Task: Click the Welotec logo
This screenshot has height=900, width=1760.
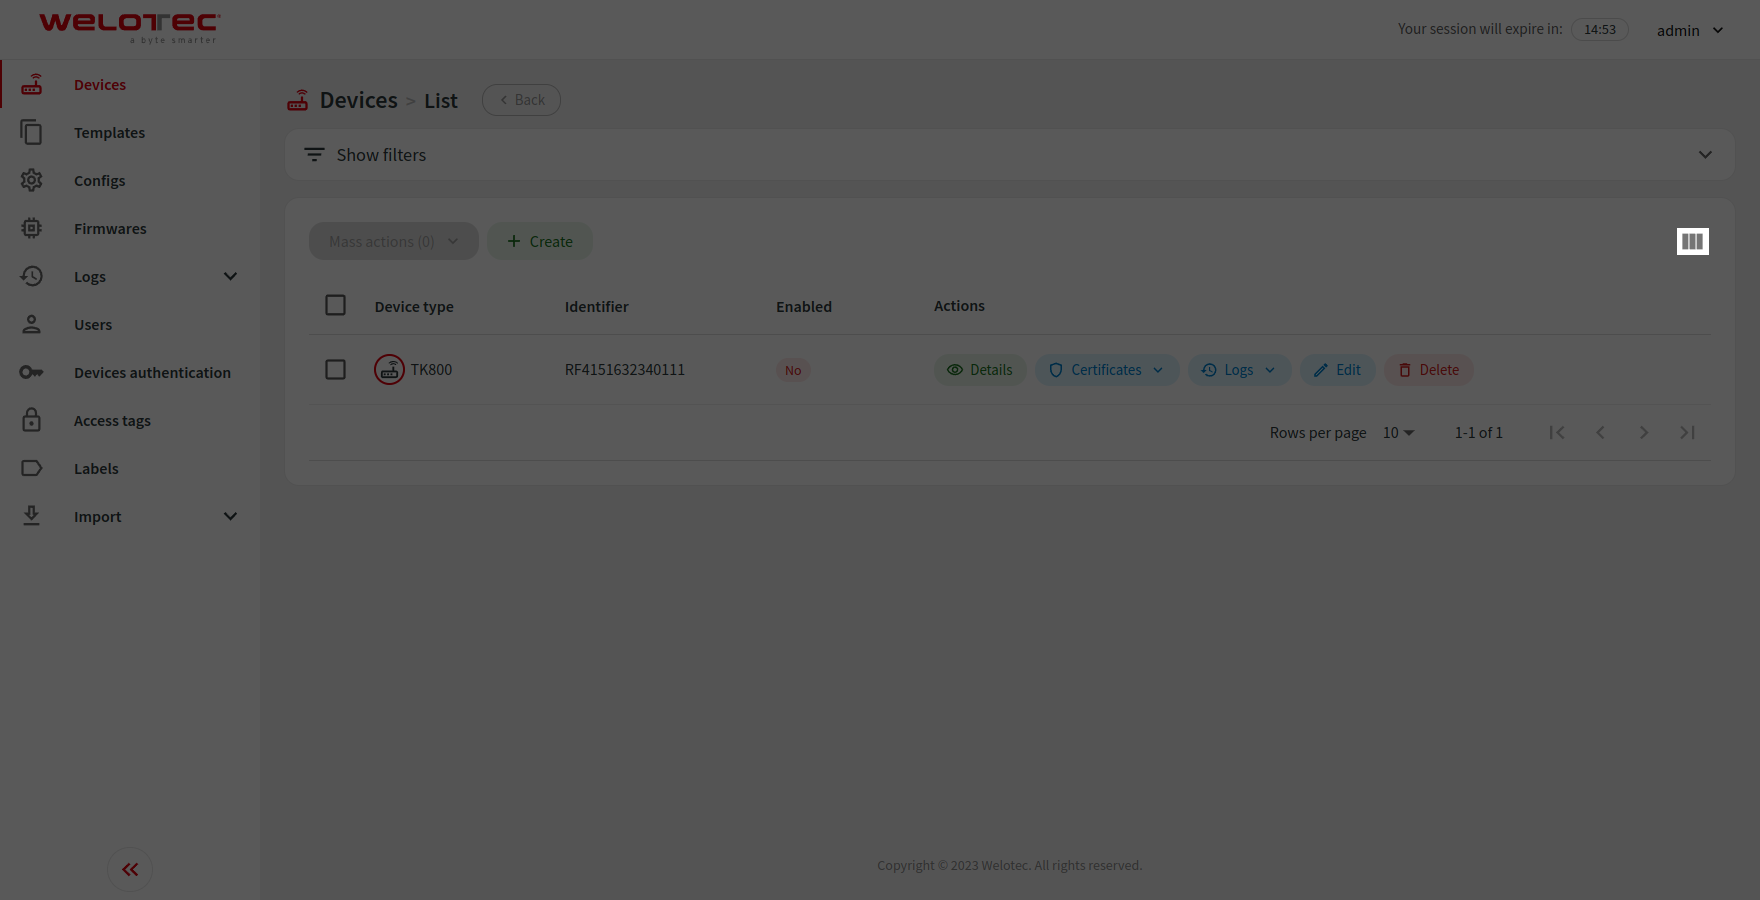Action: point(129,28)
